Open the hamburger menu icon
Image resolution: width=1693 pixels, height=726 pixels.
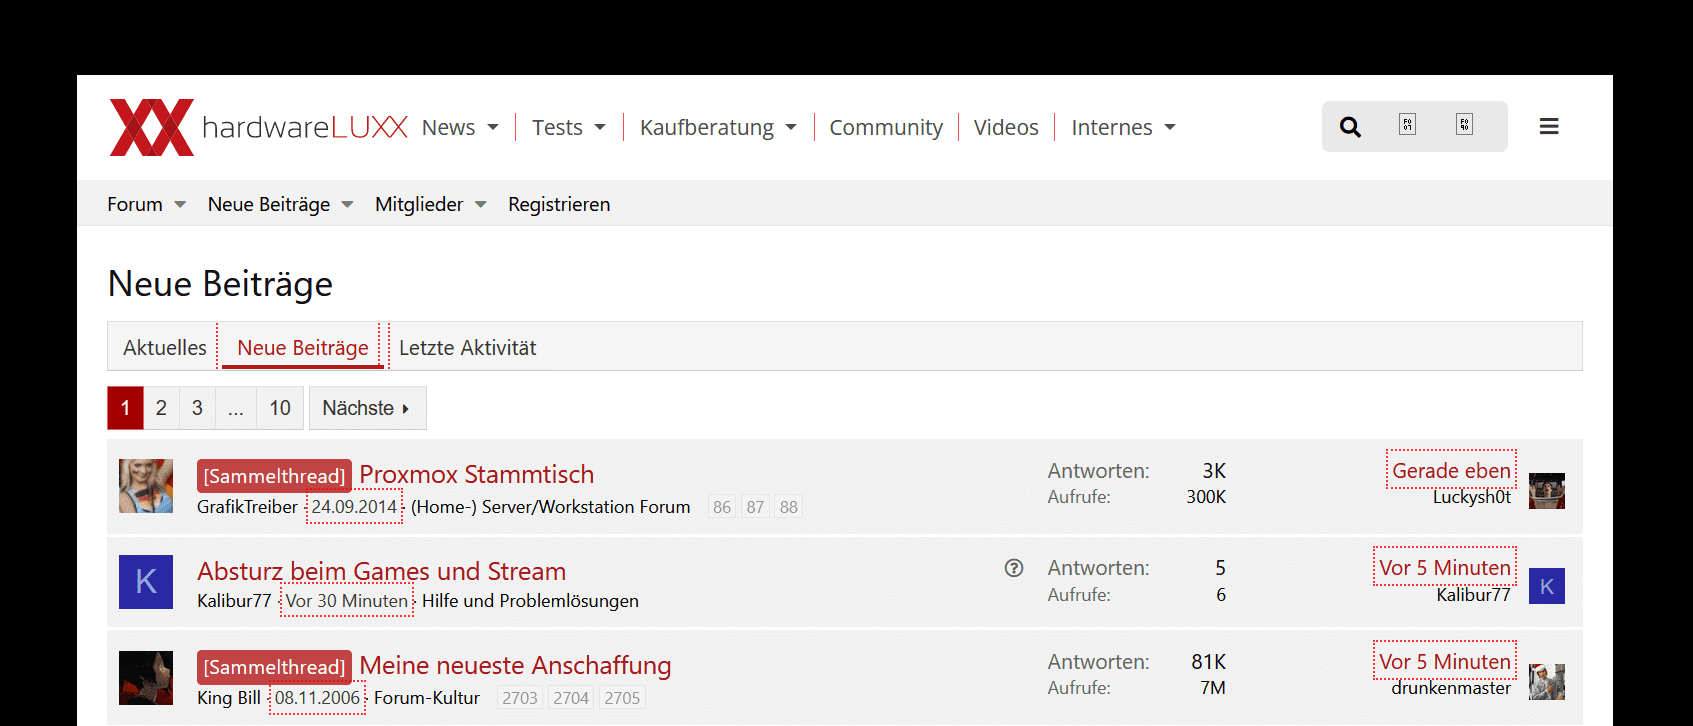tap(1549, 127)
